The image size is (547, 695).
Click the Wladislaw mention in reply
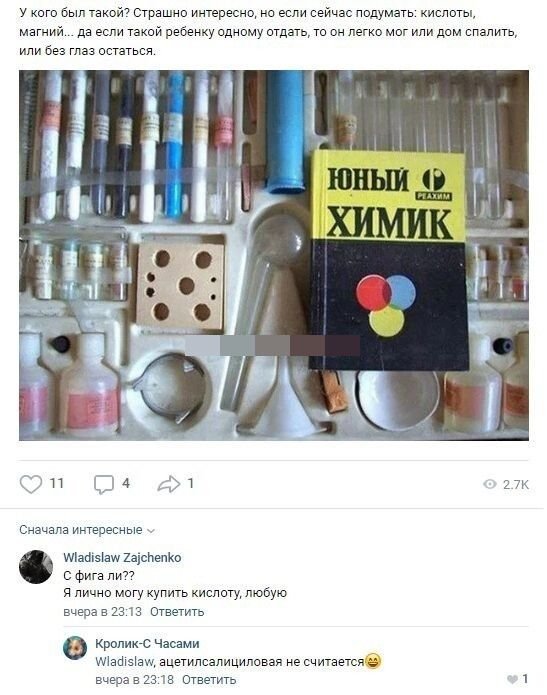pos(124,662)
